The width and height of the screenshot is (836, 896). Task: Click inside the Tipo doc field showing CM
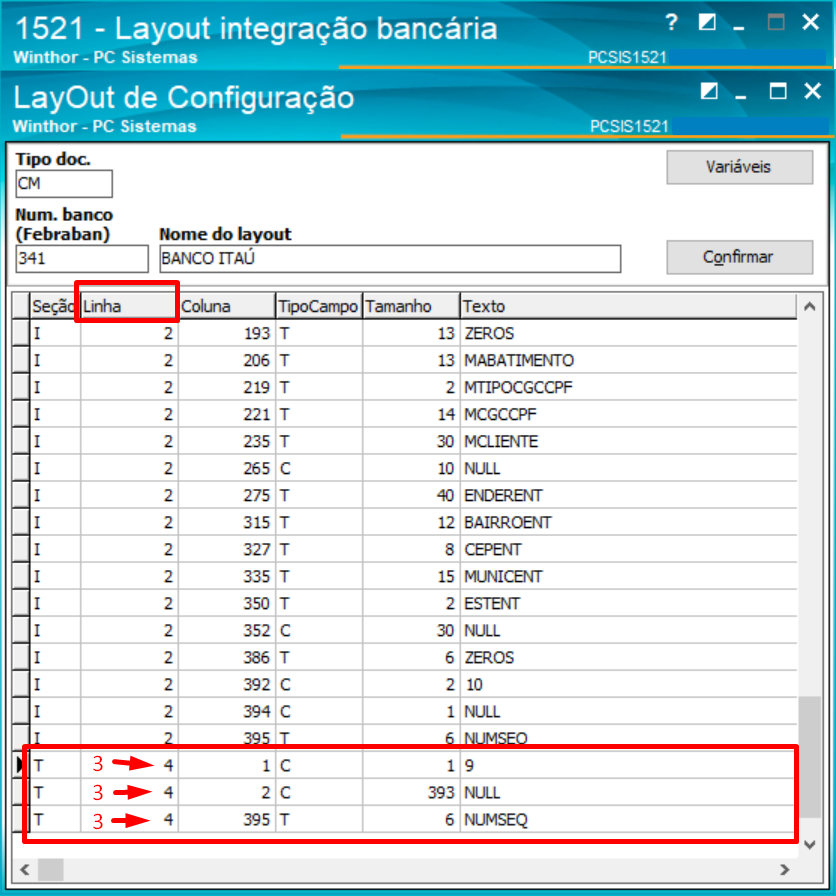pos(63,184)
